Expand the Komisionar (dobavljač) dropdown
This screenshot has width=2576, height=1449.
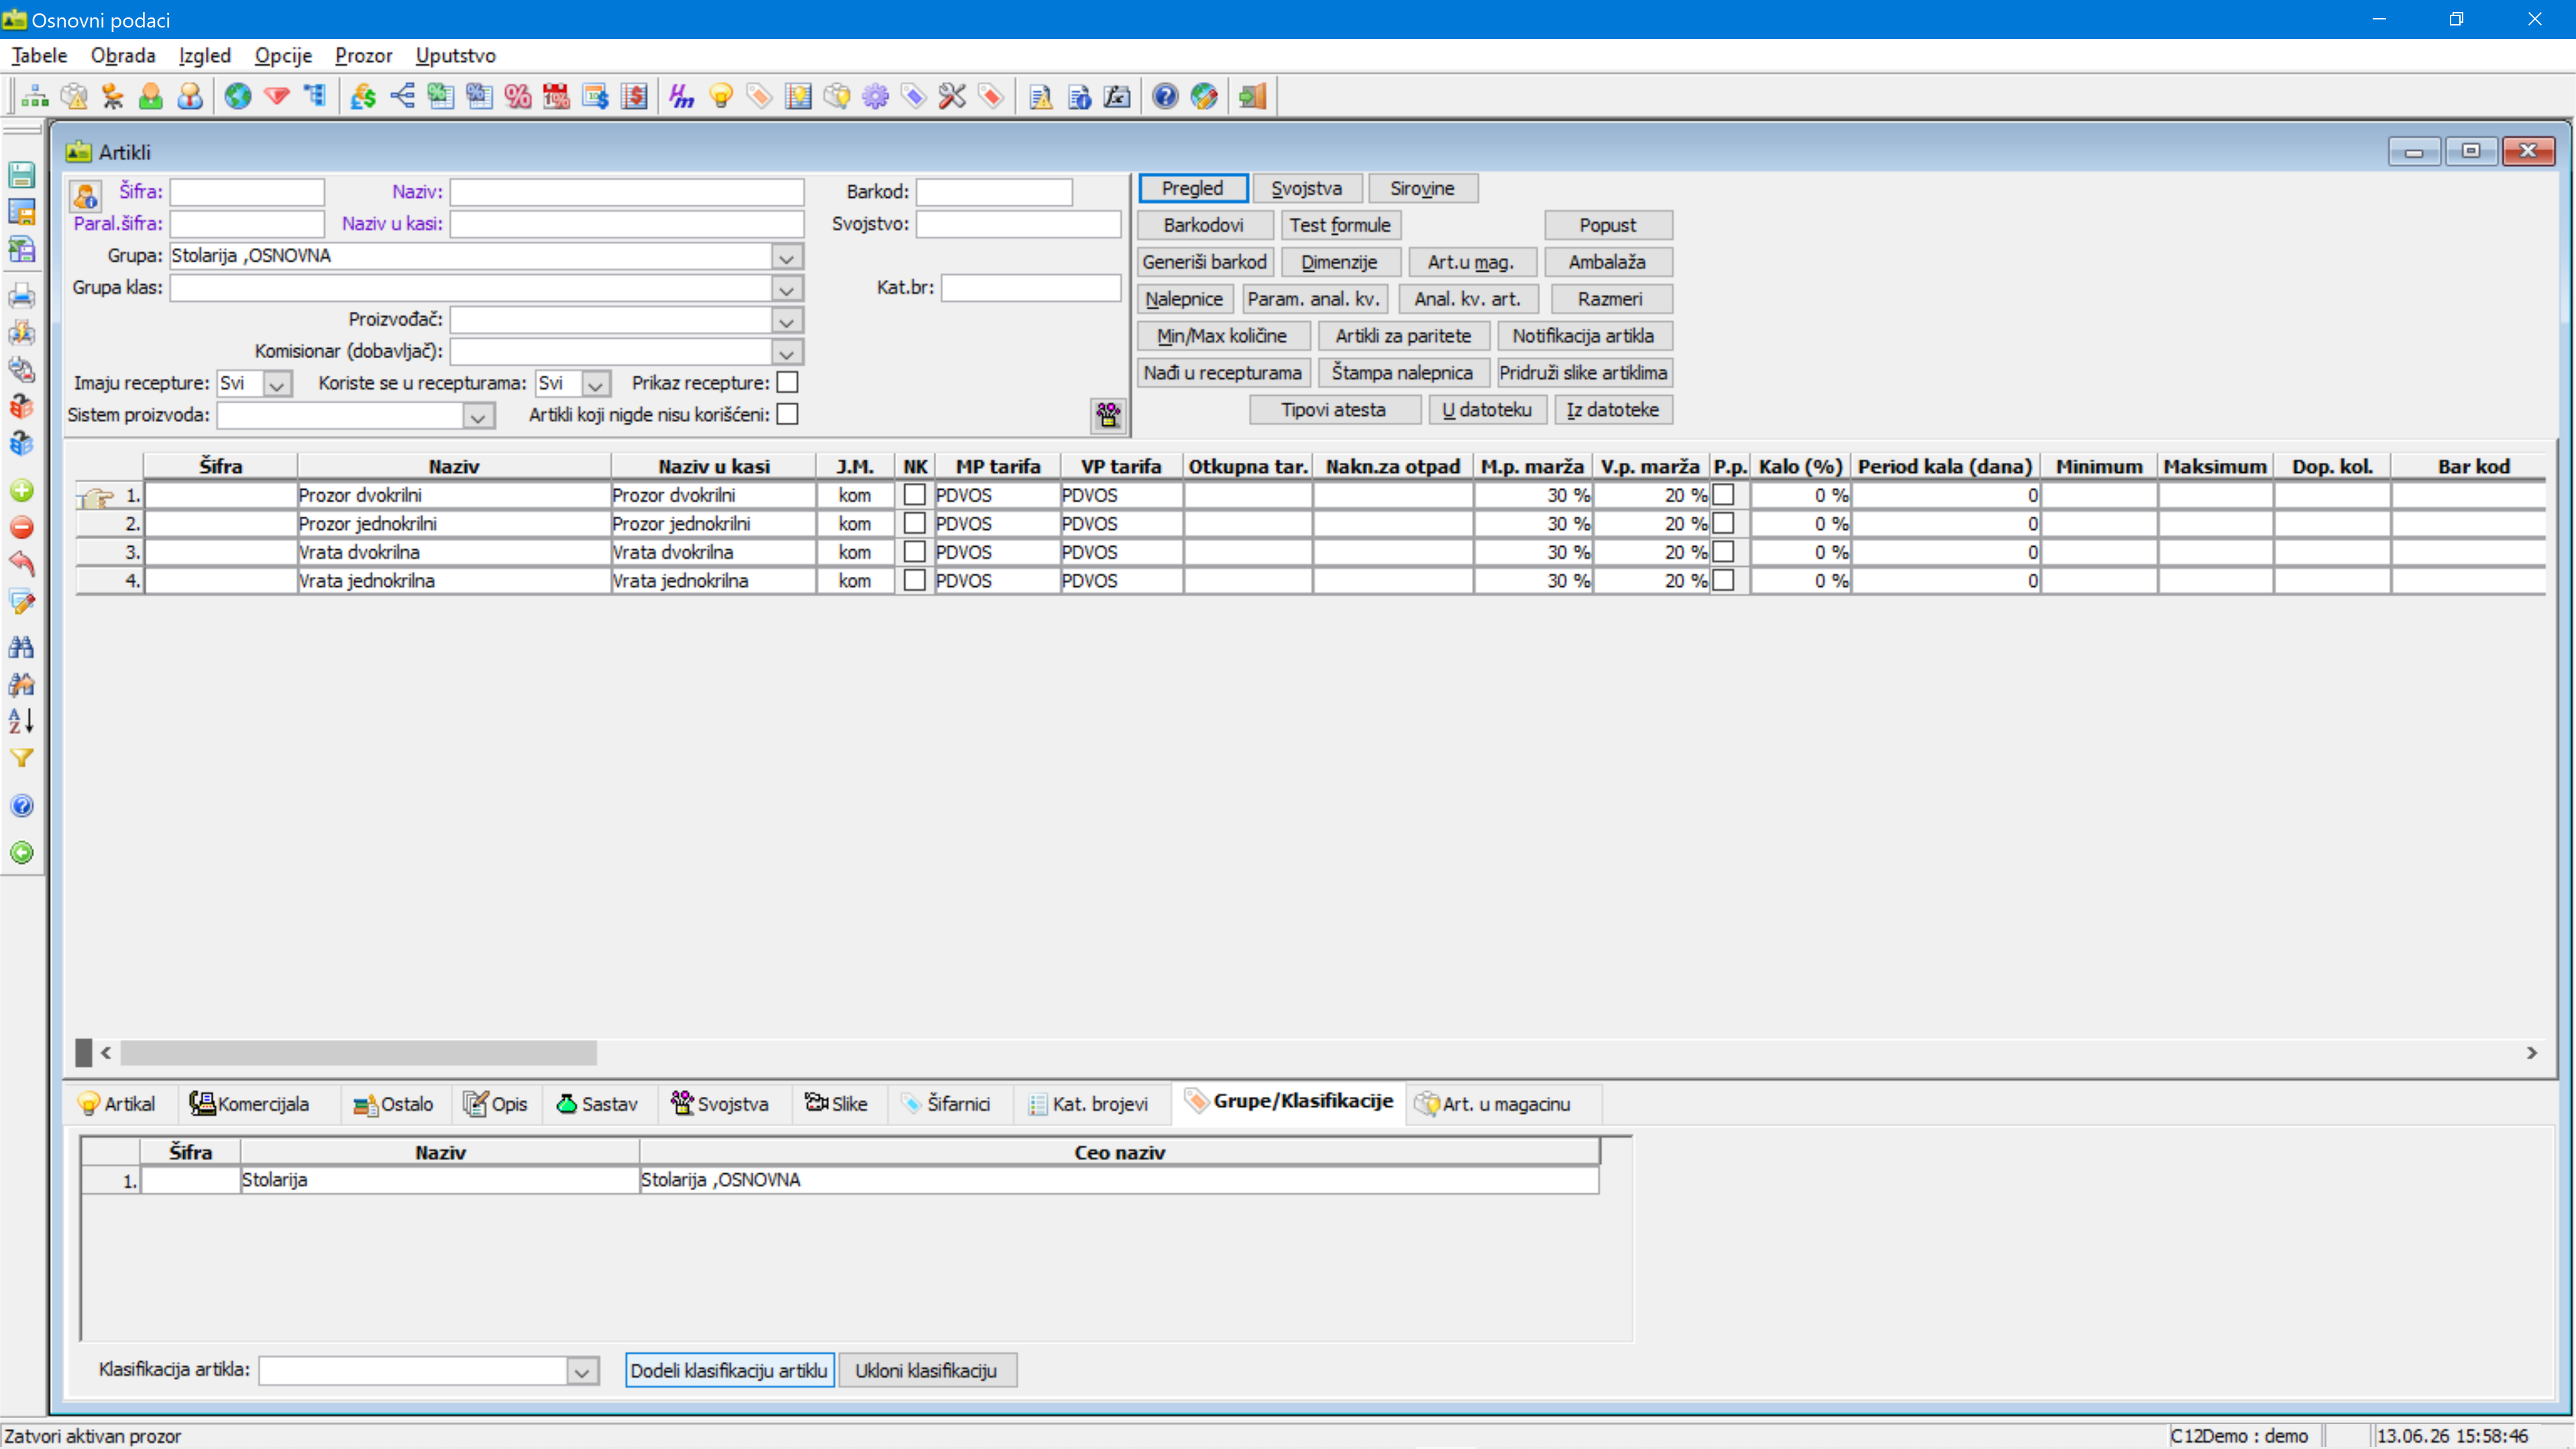point(787,352)
